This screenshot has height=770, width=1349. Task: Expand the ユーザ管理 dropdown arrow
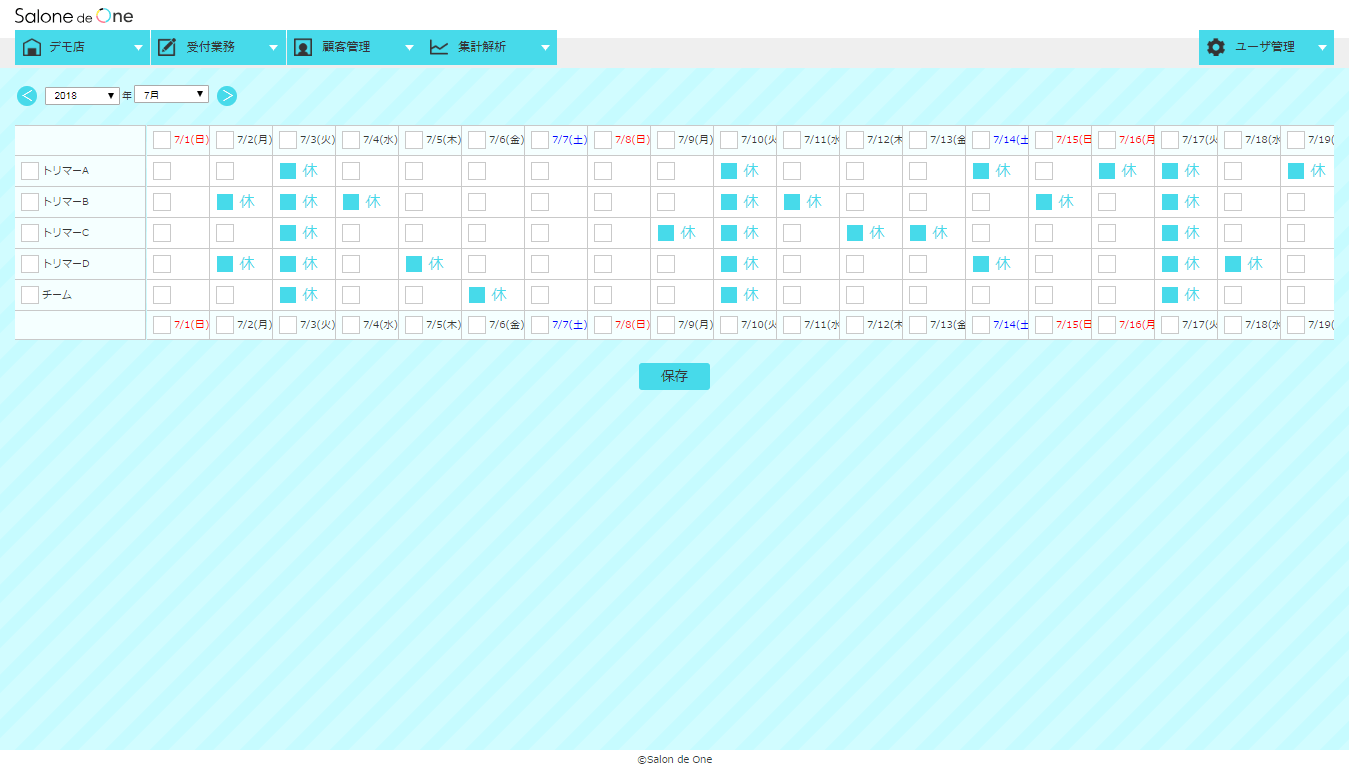(1322, 47)
